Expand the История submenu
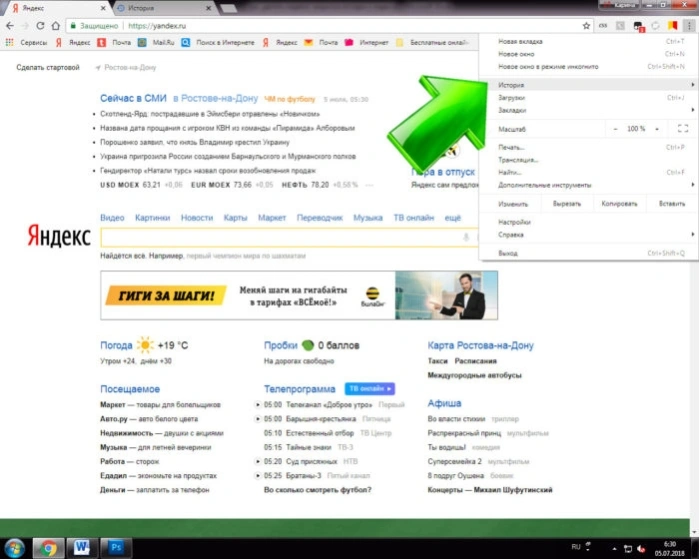Screen dimensions: 699x559 coord(588,85)
